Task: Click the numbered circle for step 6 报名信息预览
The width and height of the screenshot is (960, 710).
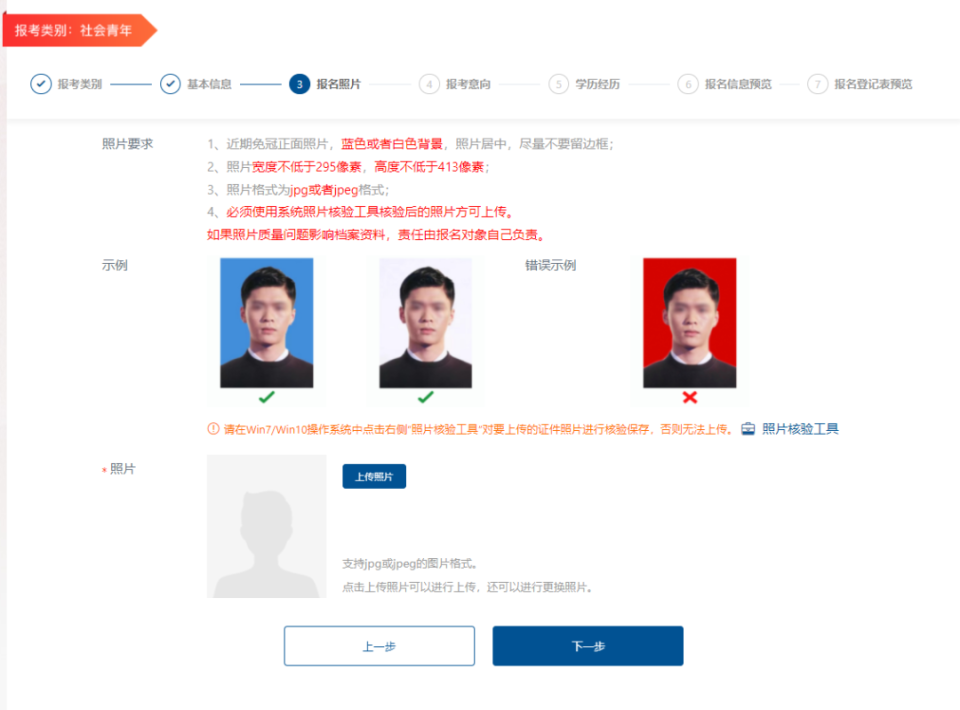Action: tap(688, 84)
